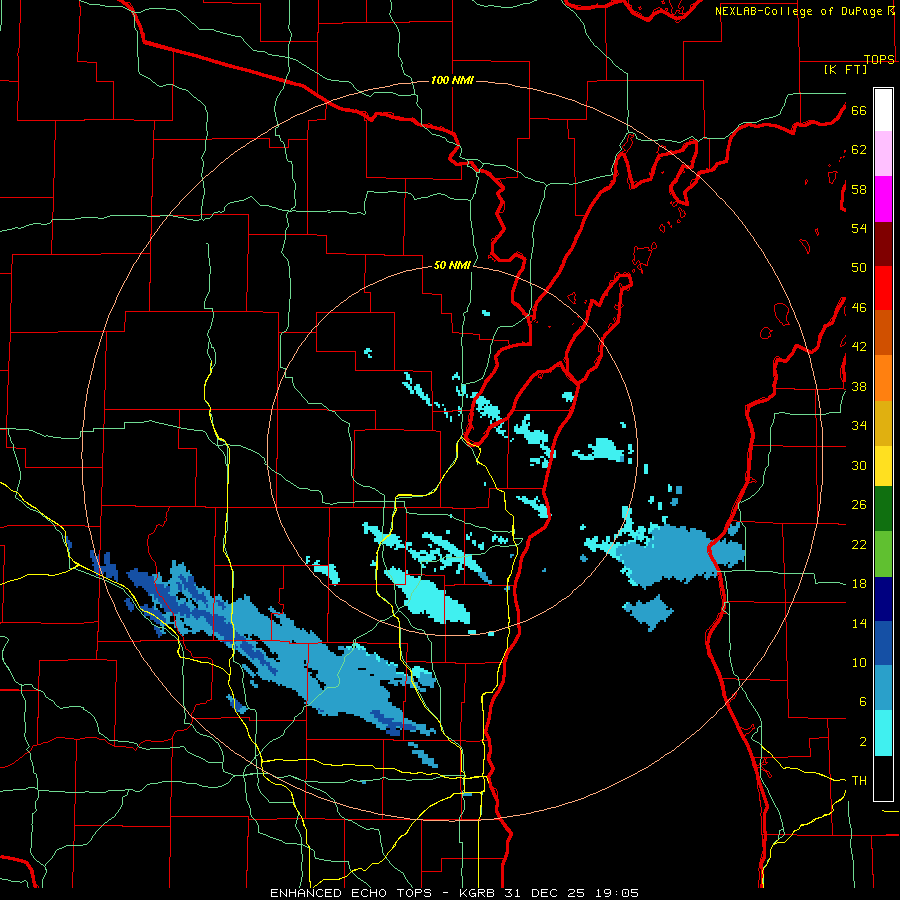Click the 6 legend value
This screenshot has height=900, width=900.
[x=862, y=702]
